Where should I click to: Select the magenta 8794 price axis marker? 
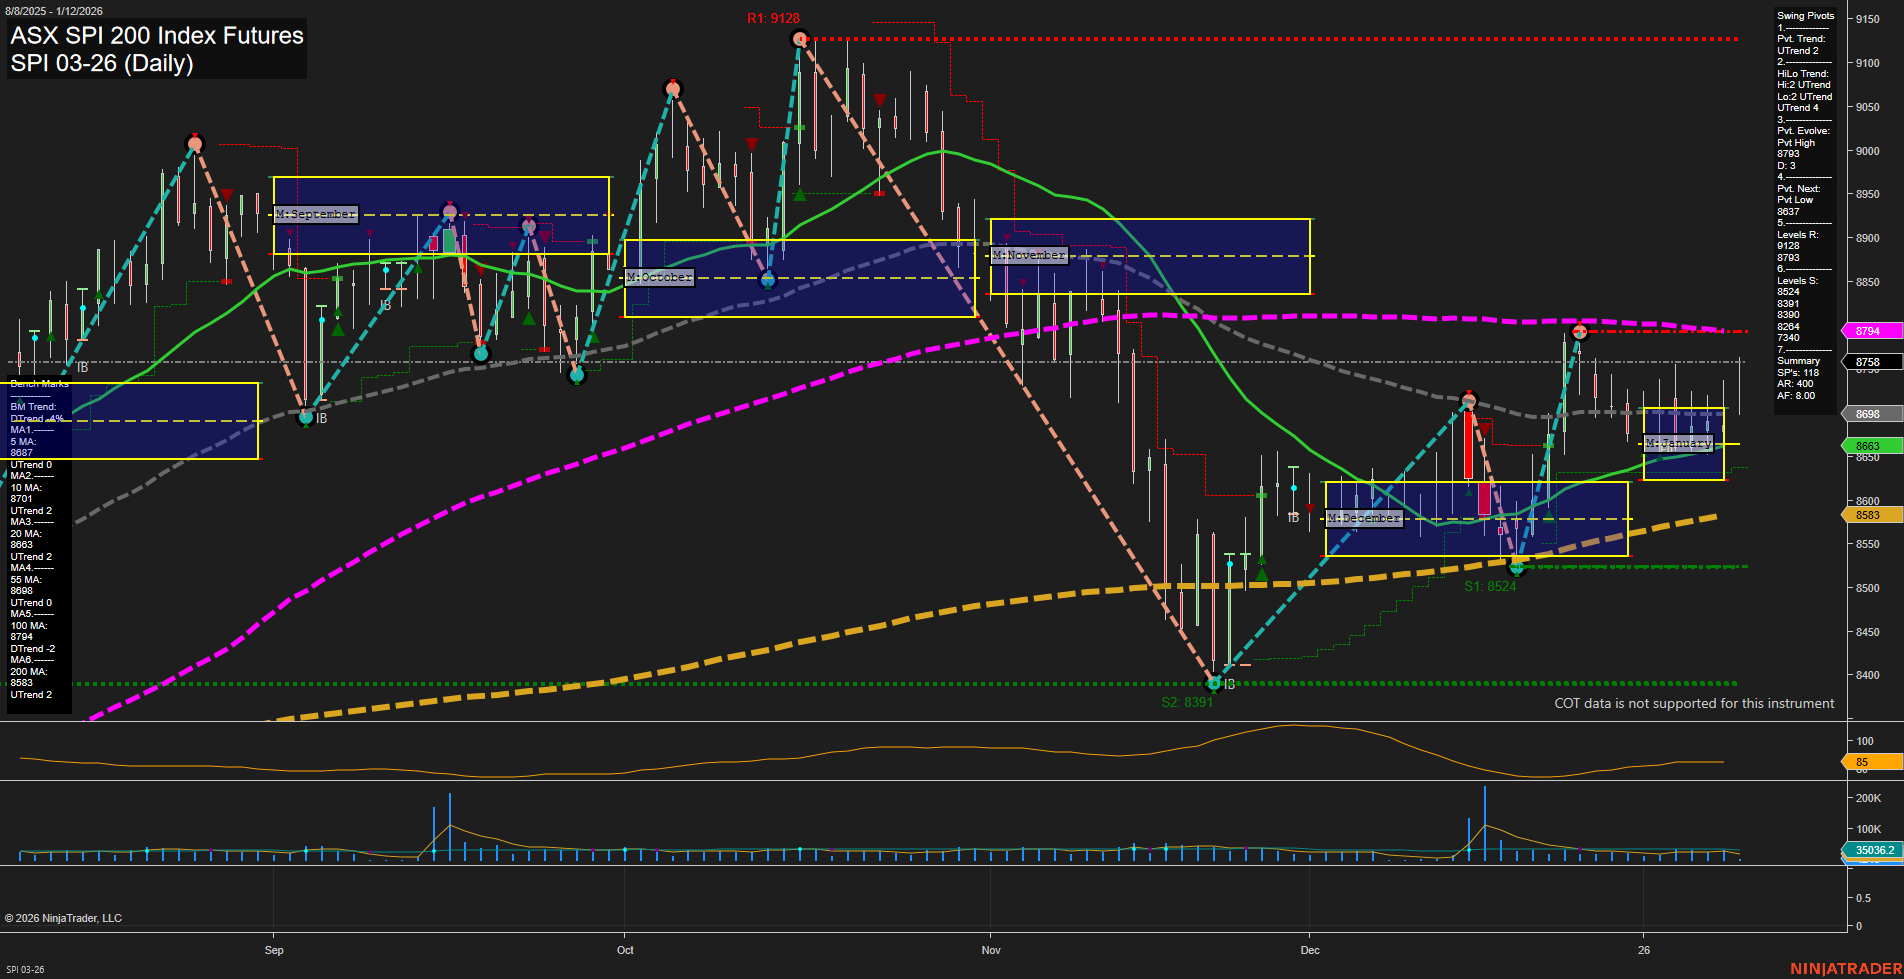click(x=1869, y=330)
